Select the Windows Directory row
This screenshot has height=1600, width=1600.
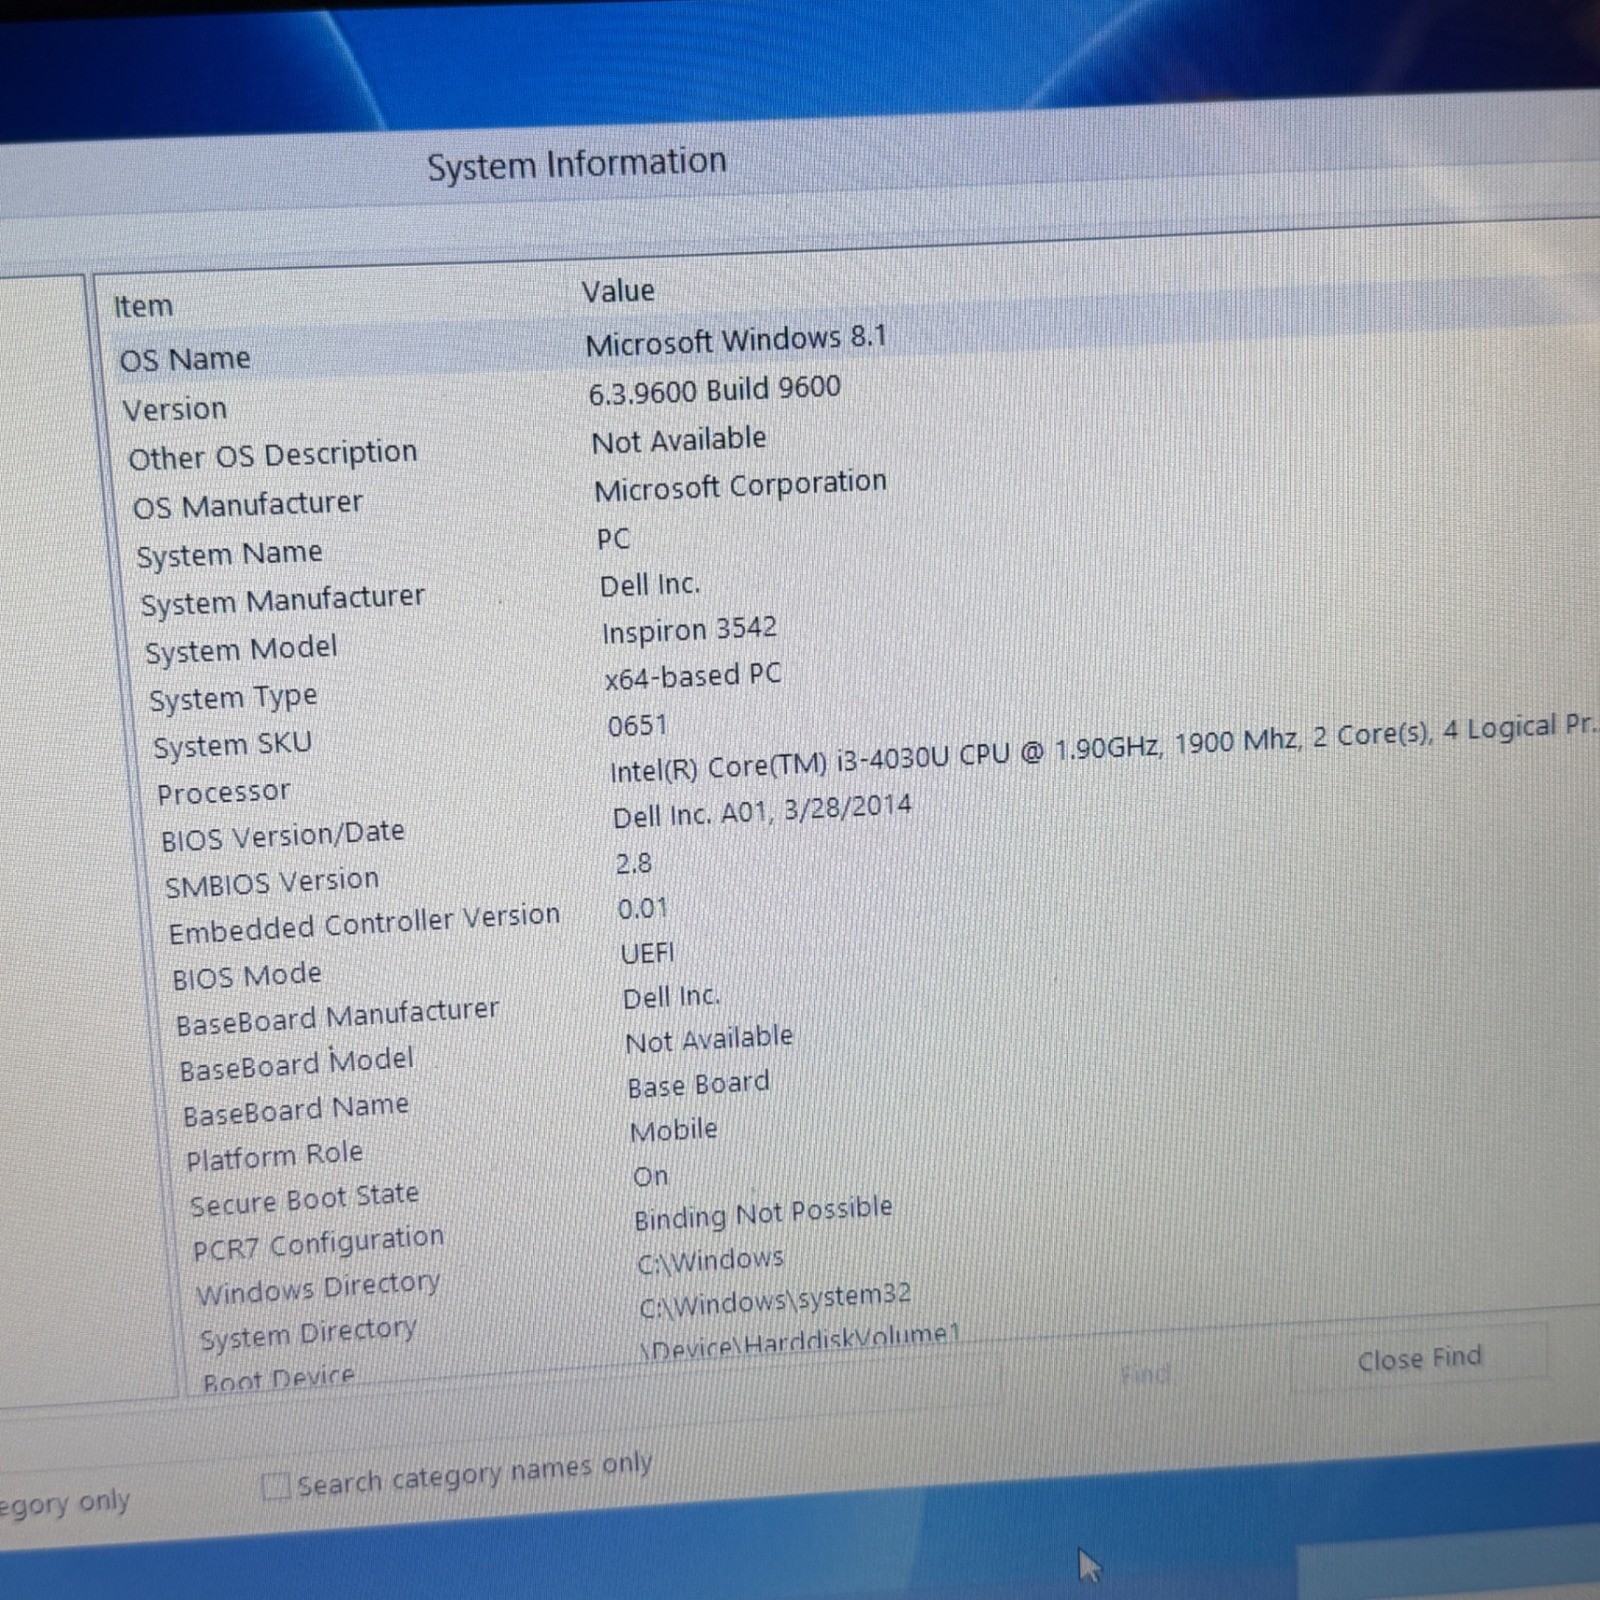pos(318,1288)
